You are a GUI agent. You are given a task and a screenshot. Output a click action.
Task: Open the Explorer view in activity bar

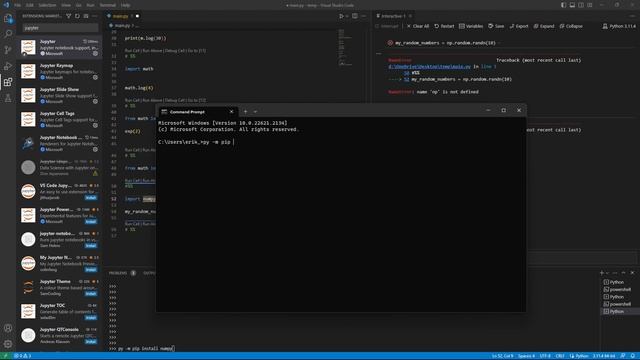coord(8,18)
